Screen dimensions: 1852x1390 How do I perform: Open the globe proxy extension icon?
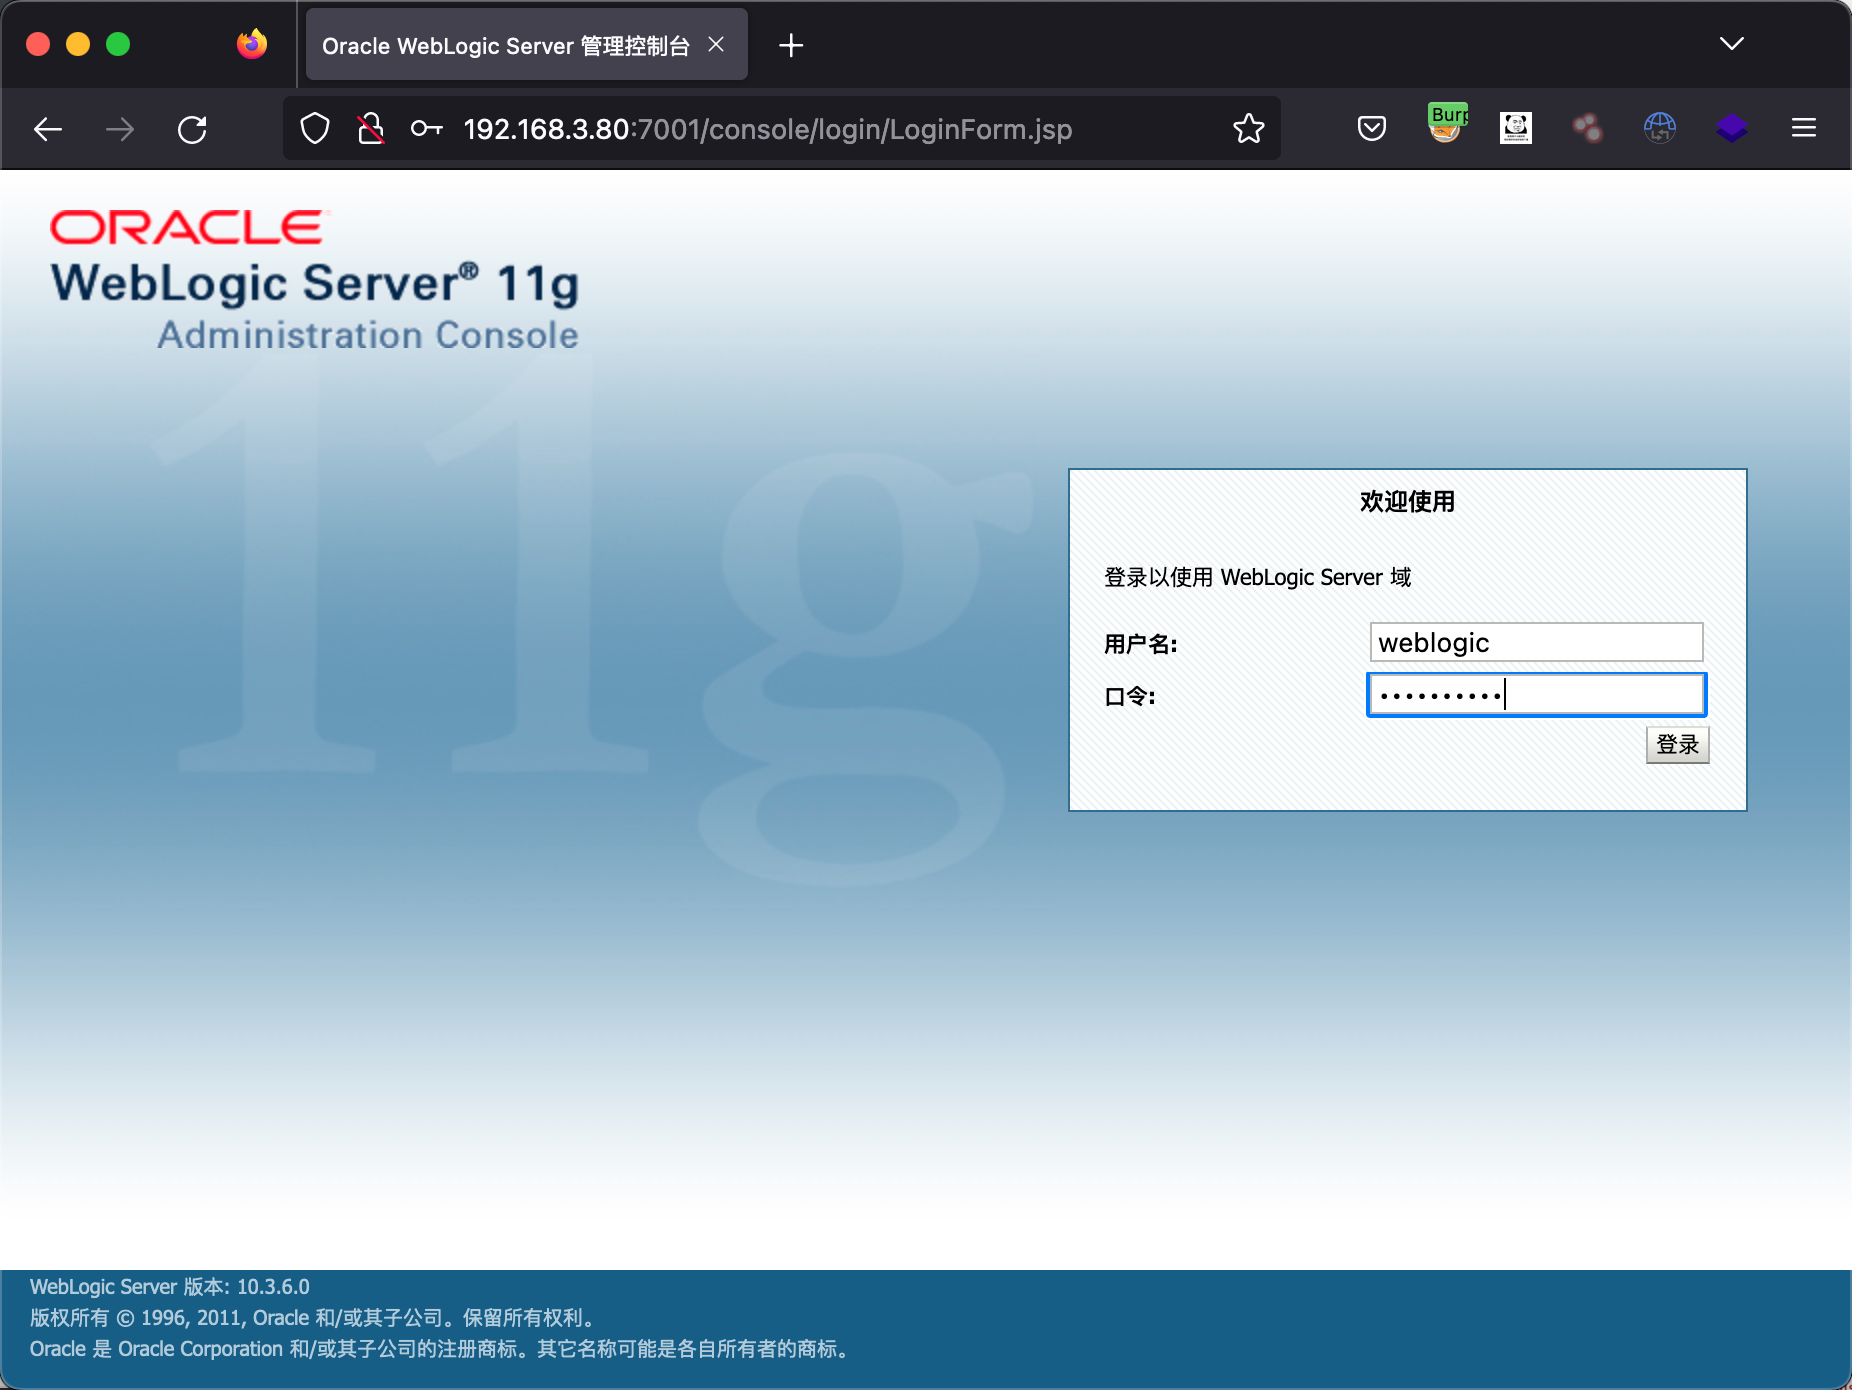[x=1659, y=127]
